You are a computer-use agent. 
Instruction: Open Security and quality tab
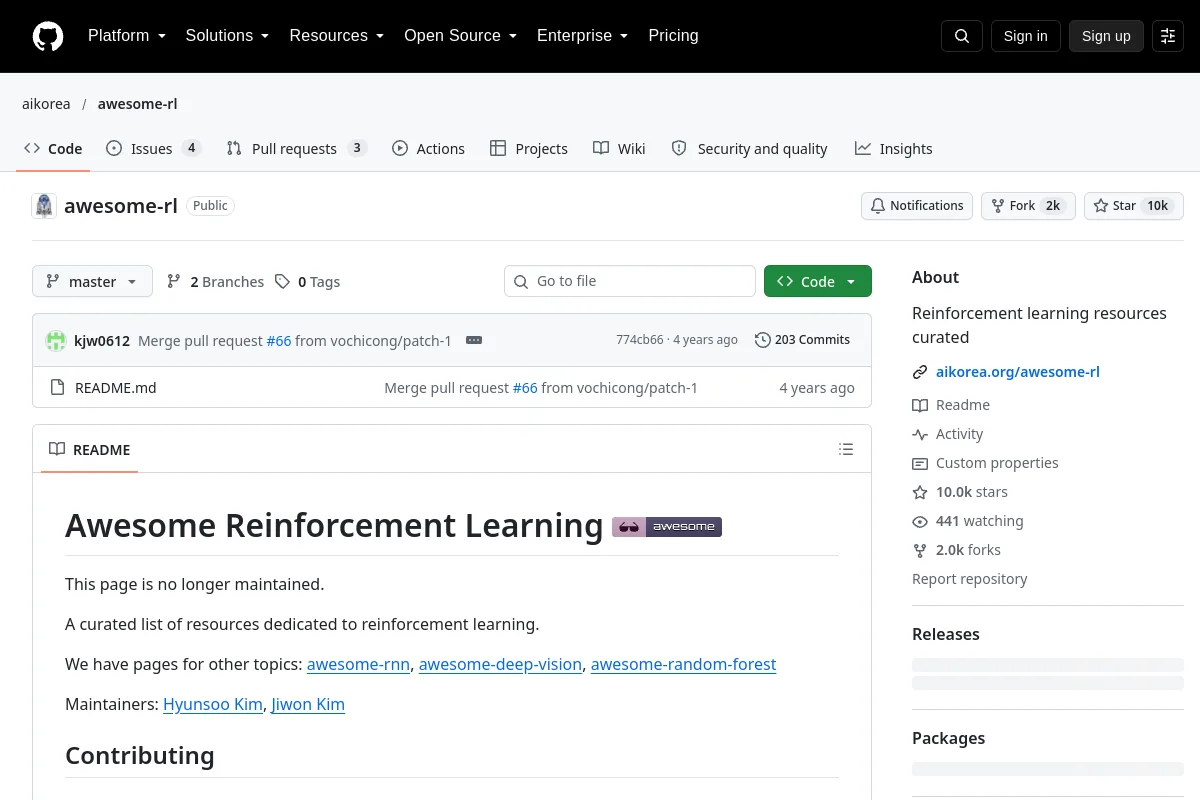point(749,149)
